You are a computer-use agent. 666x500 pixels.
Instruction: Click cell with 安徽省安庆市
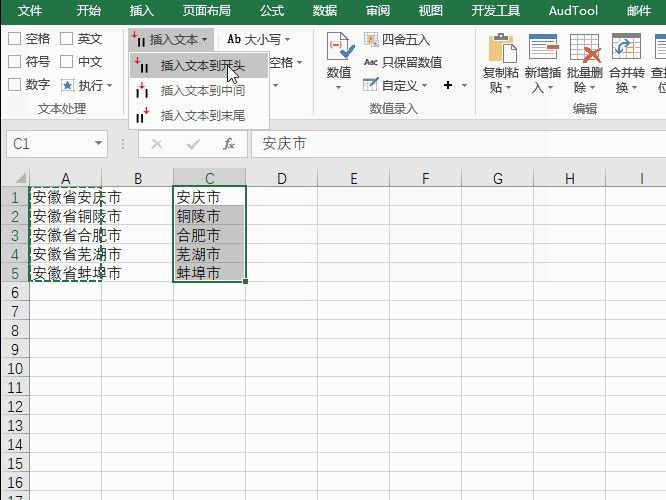pos(65,197)
